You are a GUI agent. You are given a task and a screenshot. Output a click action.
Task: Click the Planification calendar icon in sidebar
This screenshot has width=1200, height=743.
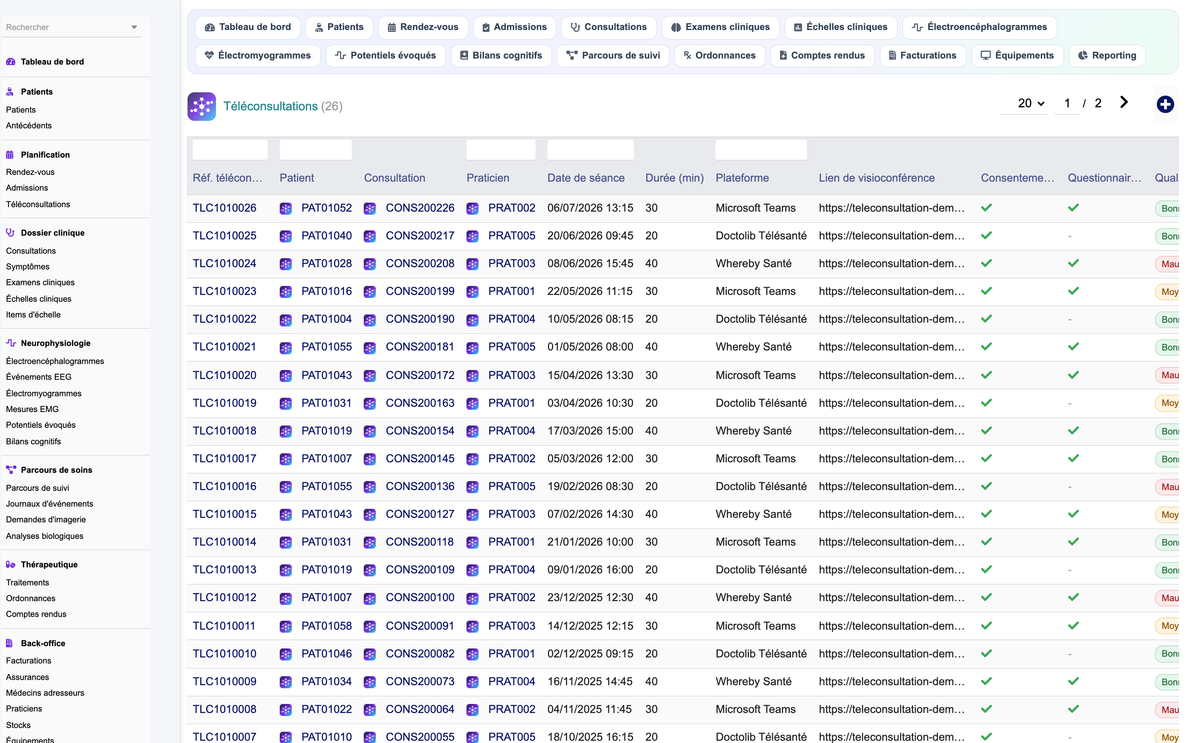(10, 155)
